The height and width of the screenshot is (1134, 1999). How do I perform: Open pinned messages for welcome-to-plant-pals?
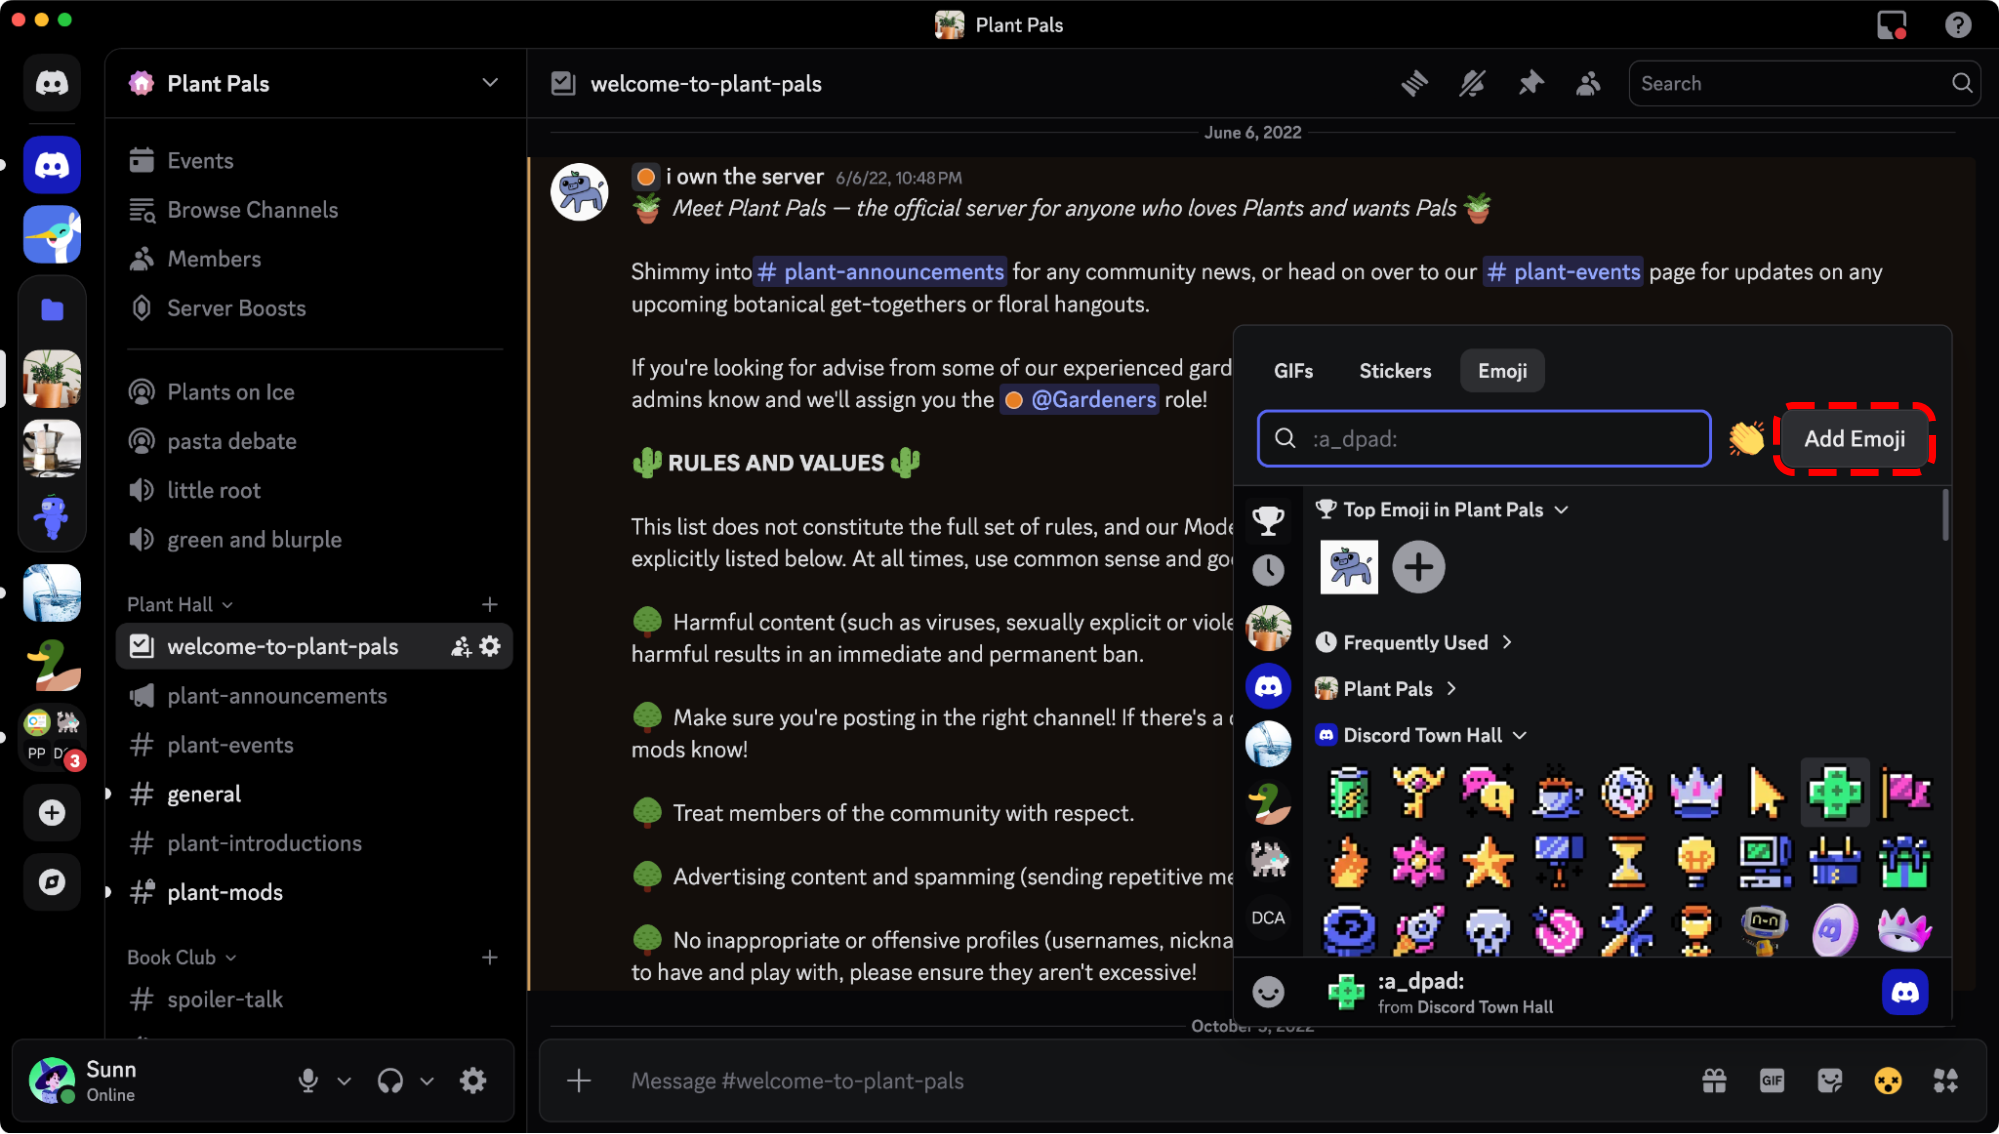pos(1530,83)
